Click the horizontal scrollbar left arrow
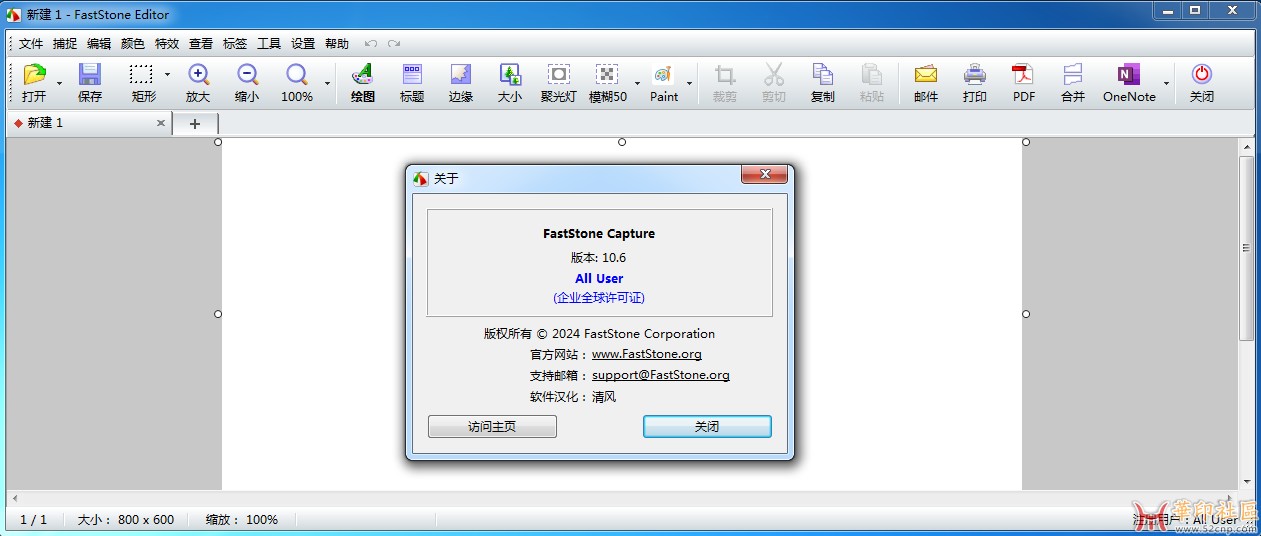Image resolution: width=1261 pixels, height=536 pixels. (14, 497)
